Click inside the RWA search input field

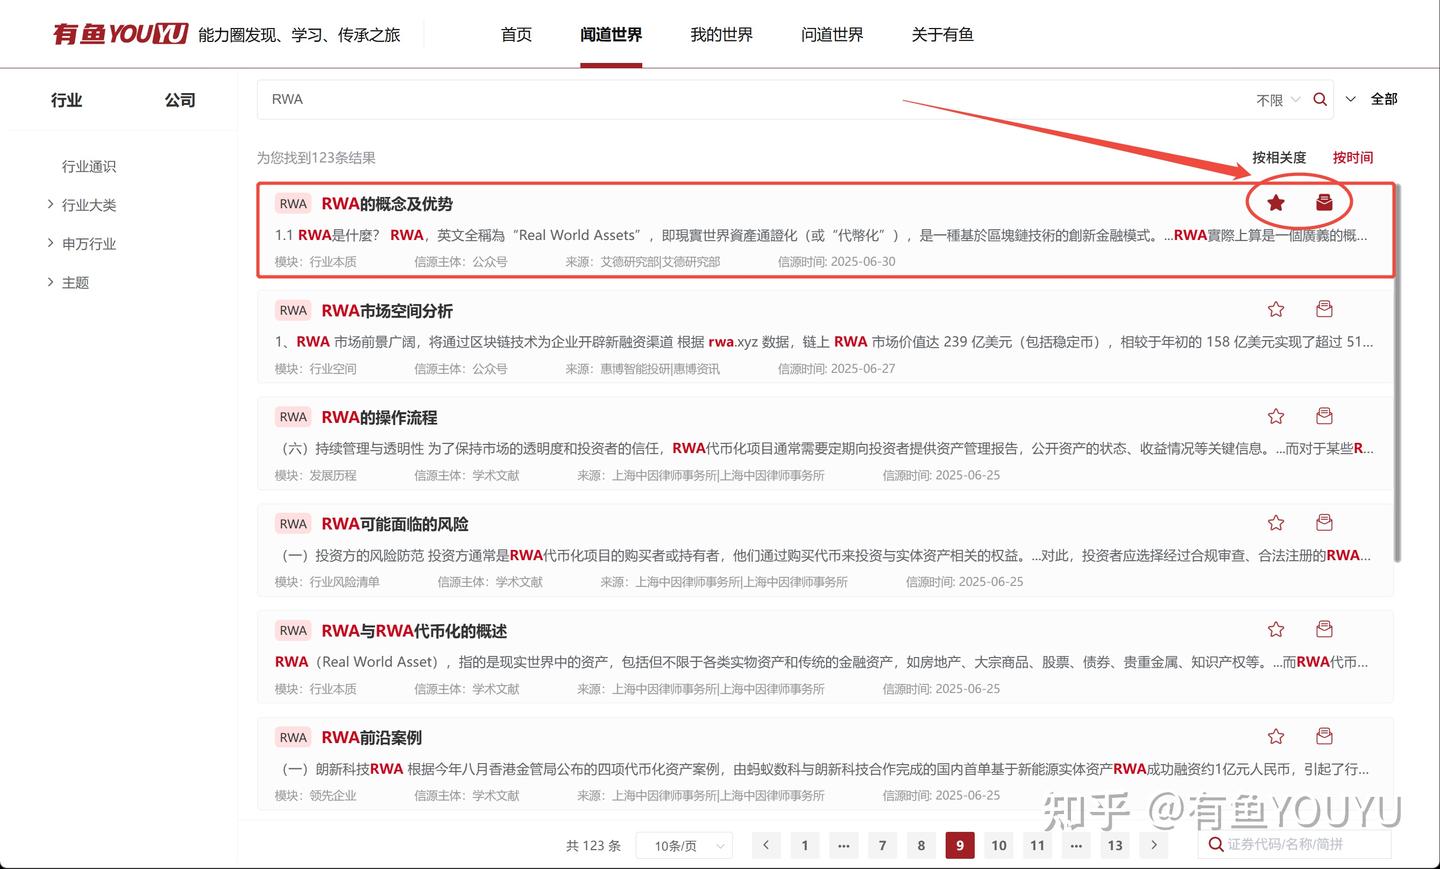click(x=600, y=99)
